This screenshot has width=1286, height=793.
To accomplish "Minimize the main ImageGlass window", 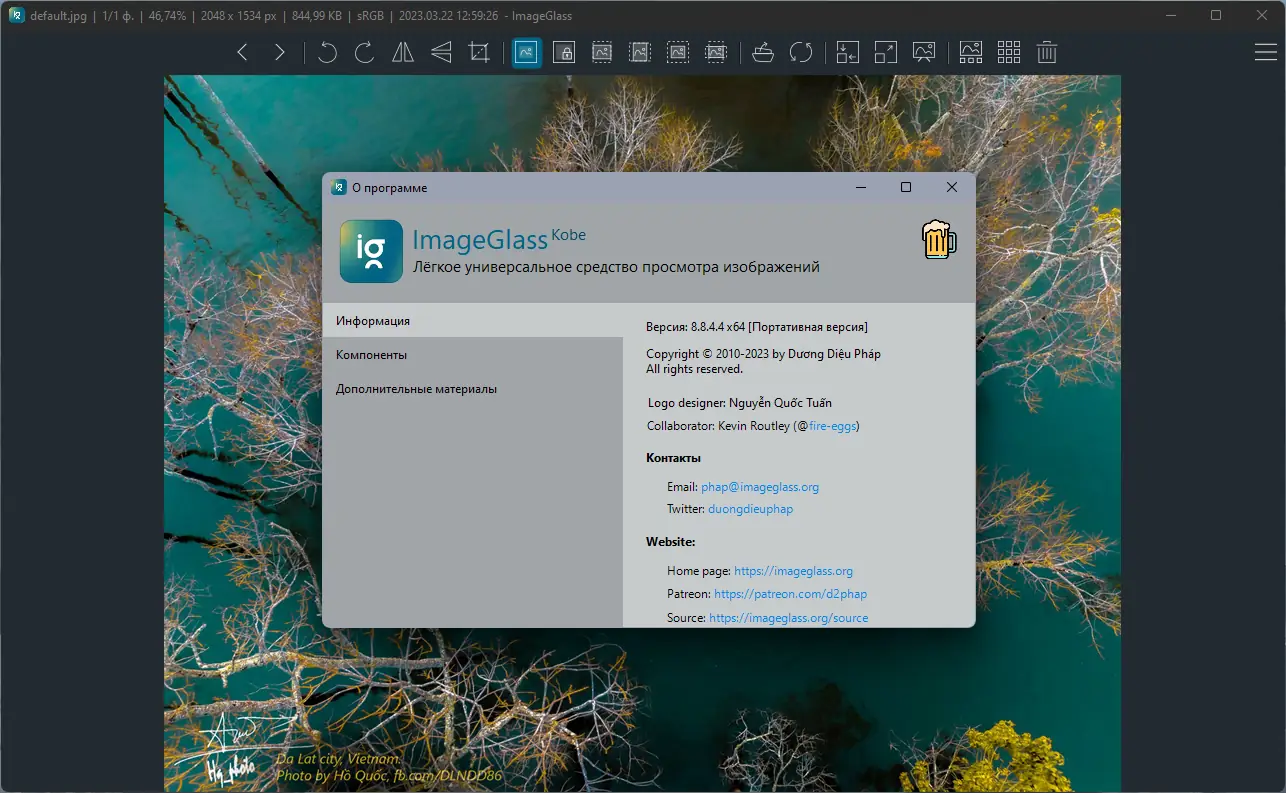I will (1171, 15).
